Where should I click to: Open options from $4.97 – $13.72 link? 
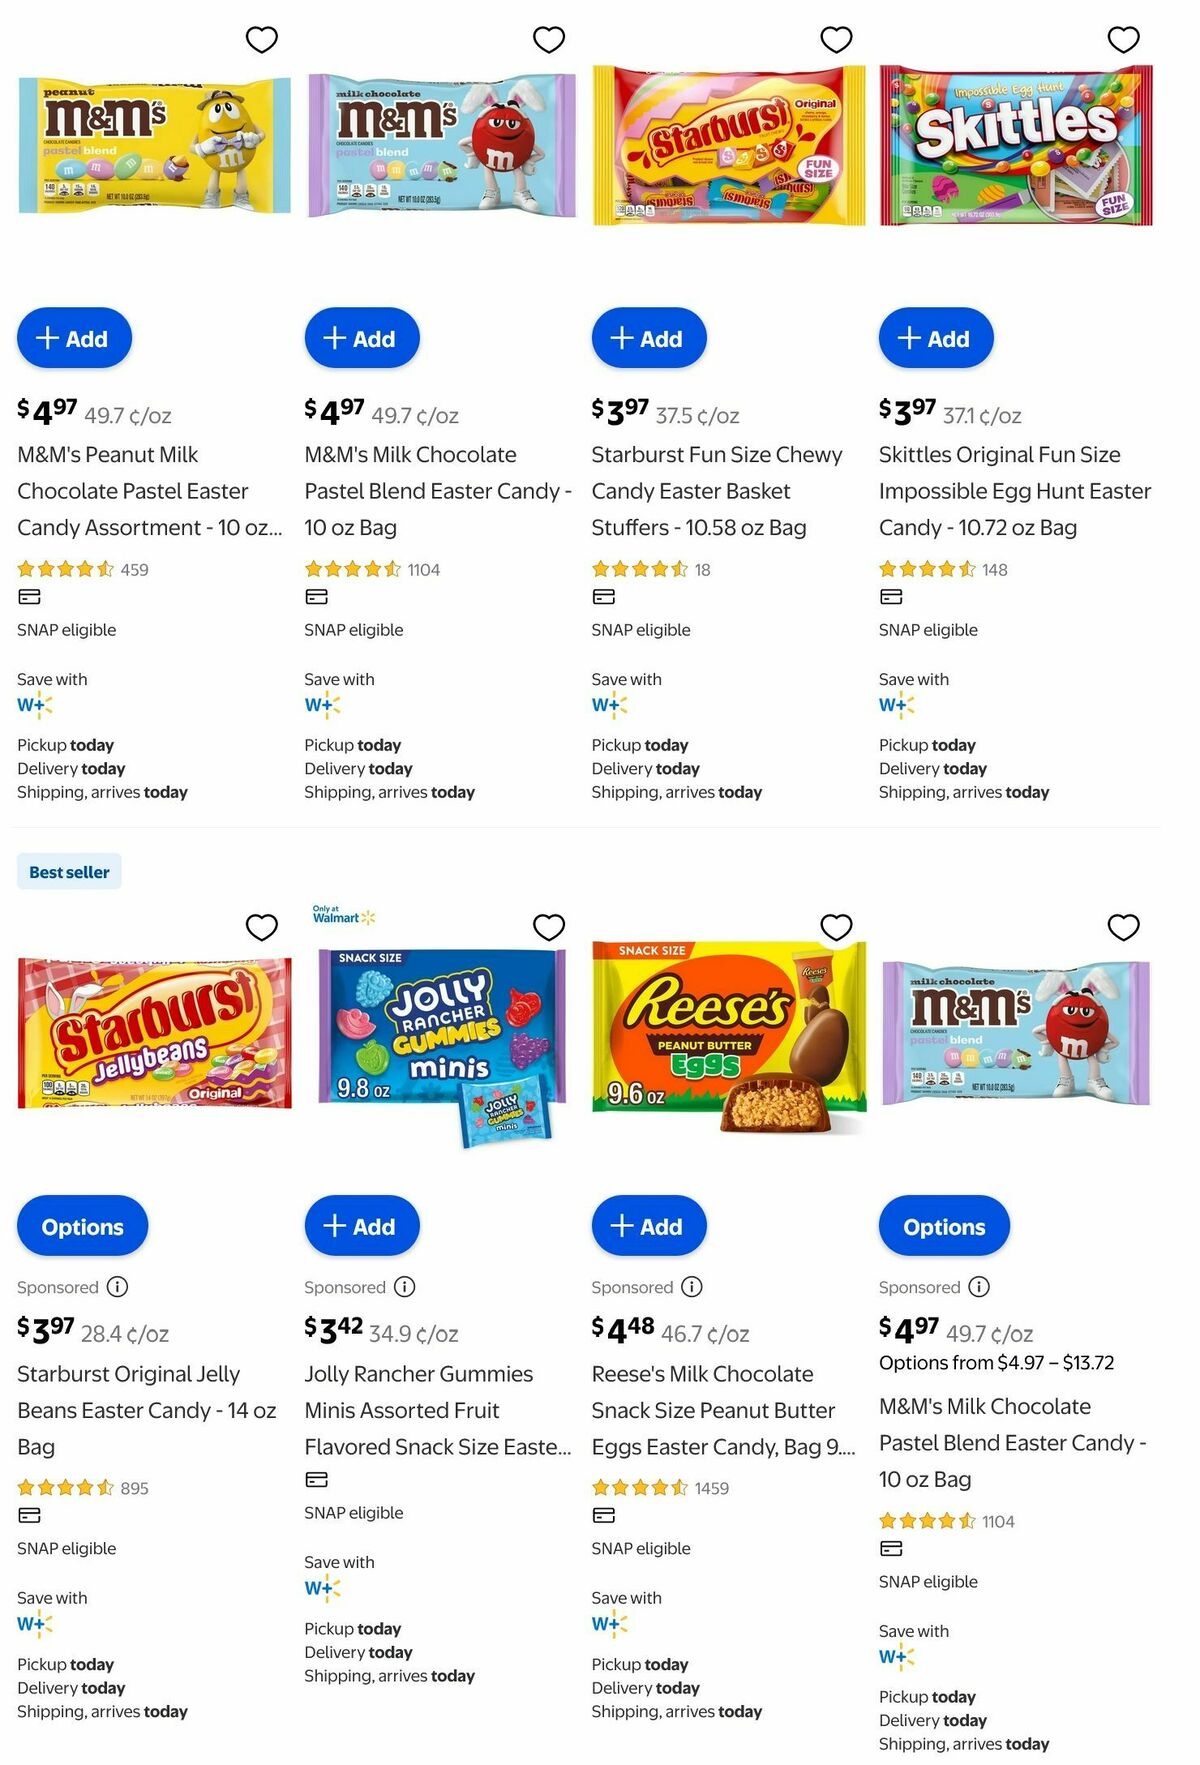pyautogui.click(x=996, y=1362)
